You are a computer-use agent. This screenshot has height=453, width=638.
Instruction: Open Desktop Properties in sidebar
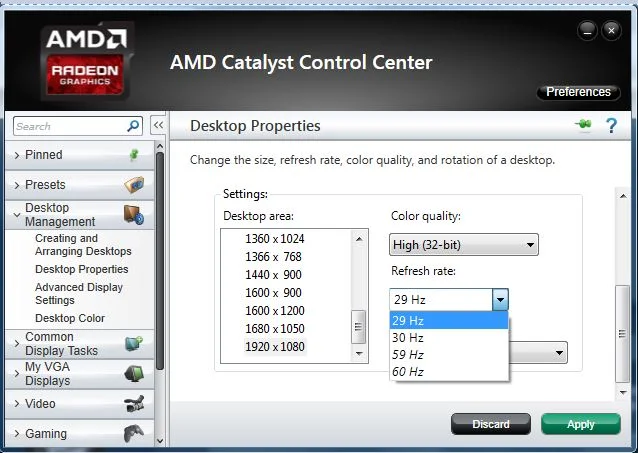coord(81,269)
